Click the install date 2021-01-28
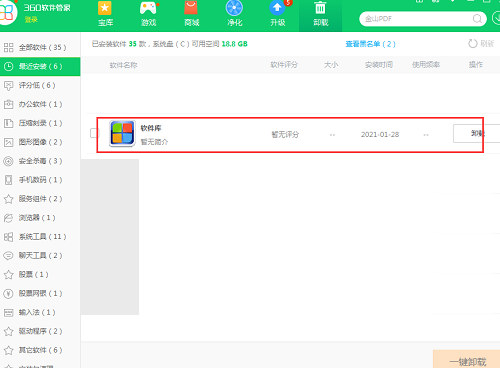This screenshot has height=368, width=500. coord(380,134)
